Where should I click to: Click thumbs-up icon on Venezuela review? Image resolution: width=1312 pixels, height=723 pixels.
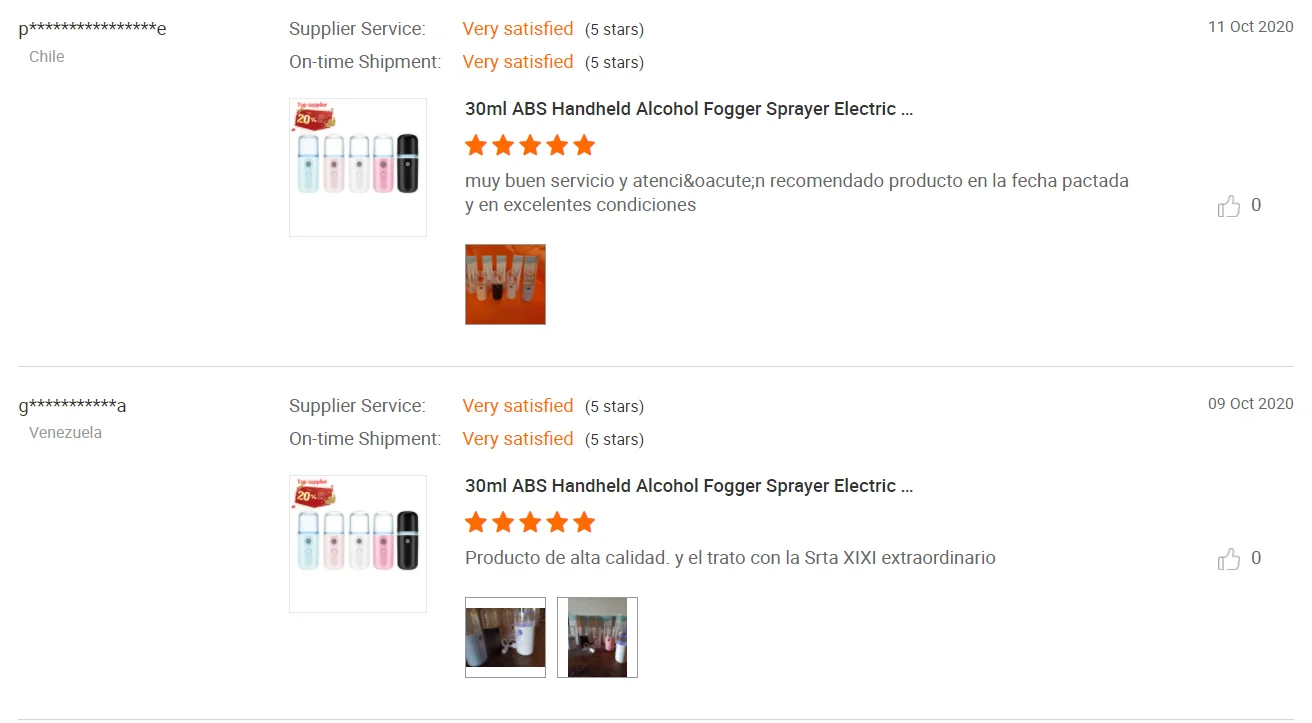1228,559
